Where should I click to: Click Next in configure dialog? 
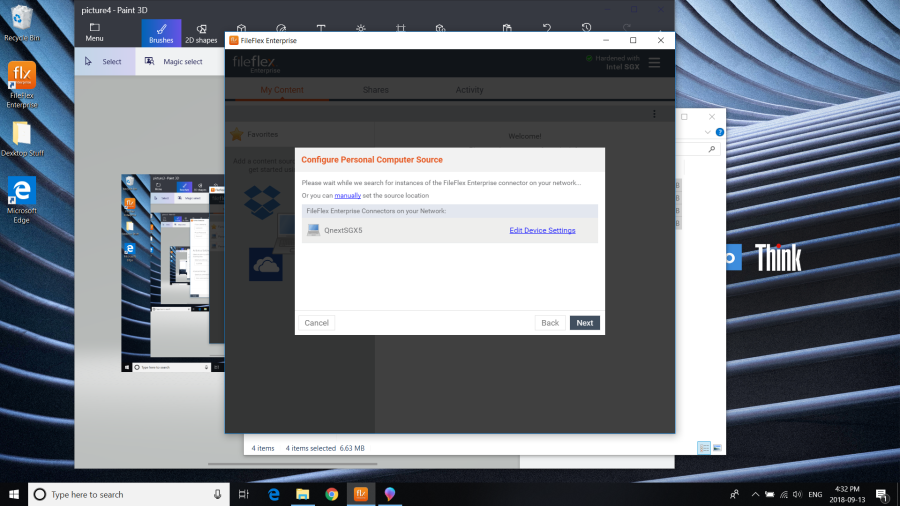coord(584,323)
